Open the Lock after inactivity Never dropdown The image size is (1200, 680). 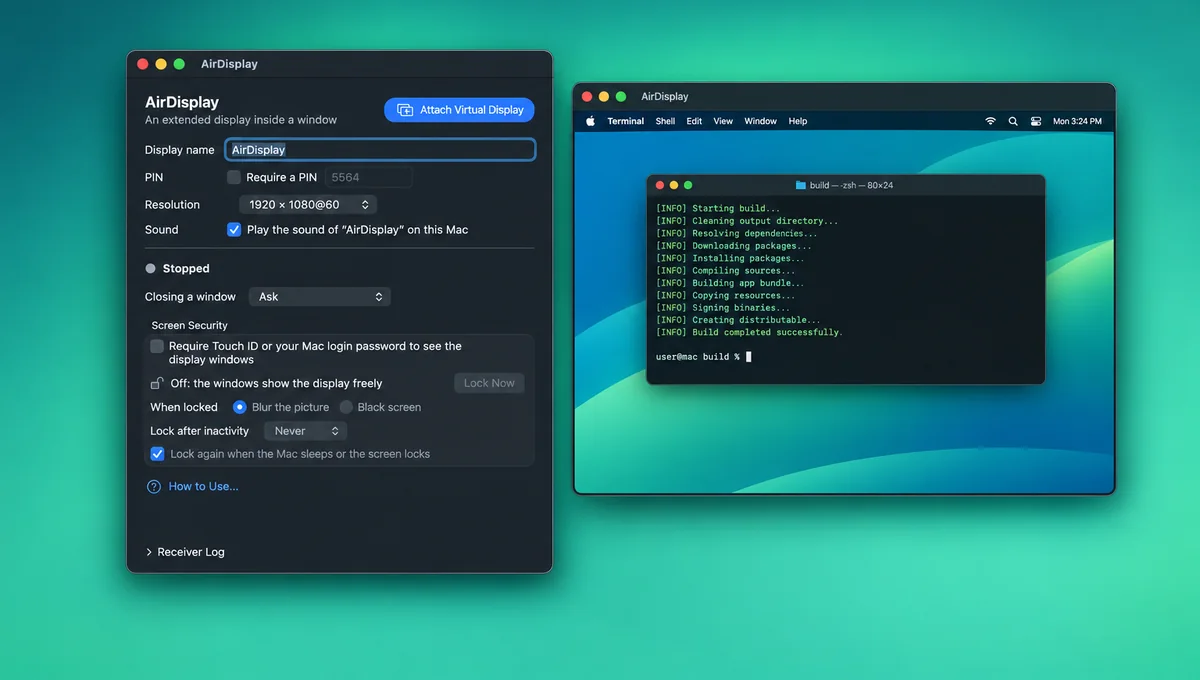[x=305, y=431]
